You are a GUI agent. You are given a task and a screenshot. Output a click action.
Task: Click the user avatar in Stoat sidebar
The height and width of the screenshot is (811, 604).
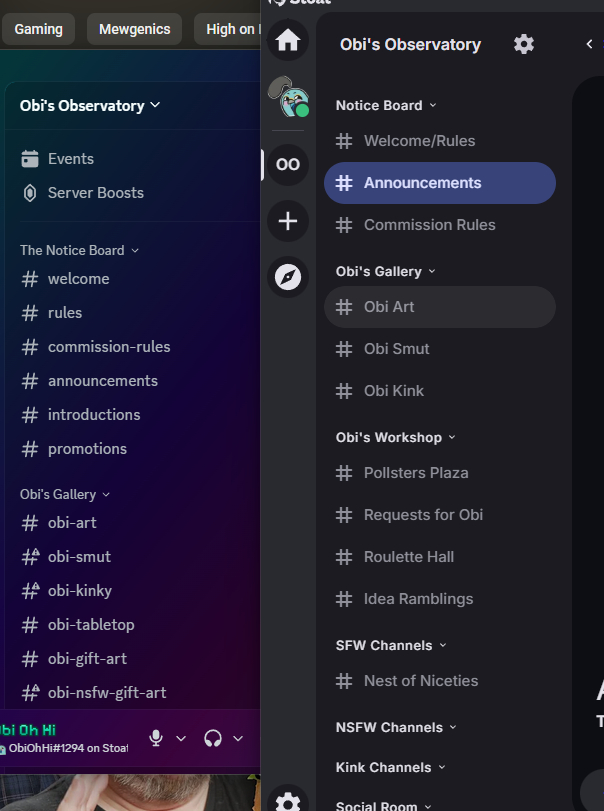288,98
